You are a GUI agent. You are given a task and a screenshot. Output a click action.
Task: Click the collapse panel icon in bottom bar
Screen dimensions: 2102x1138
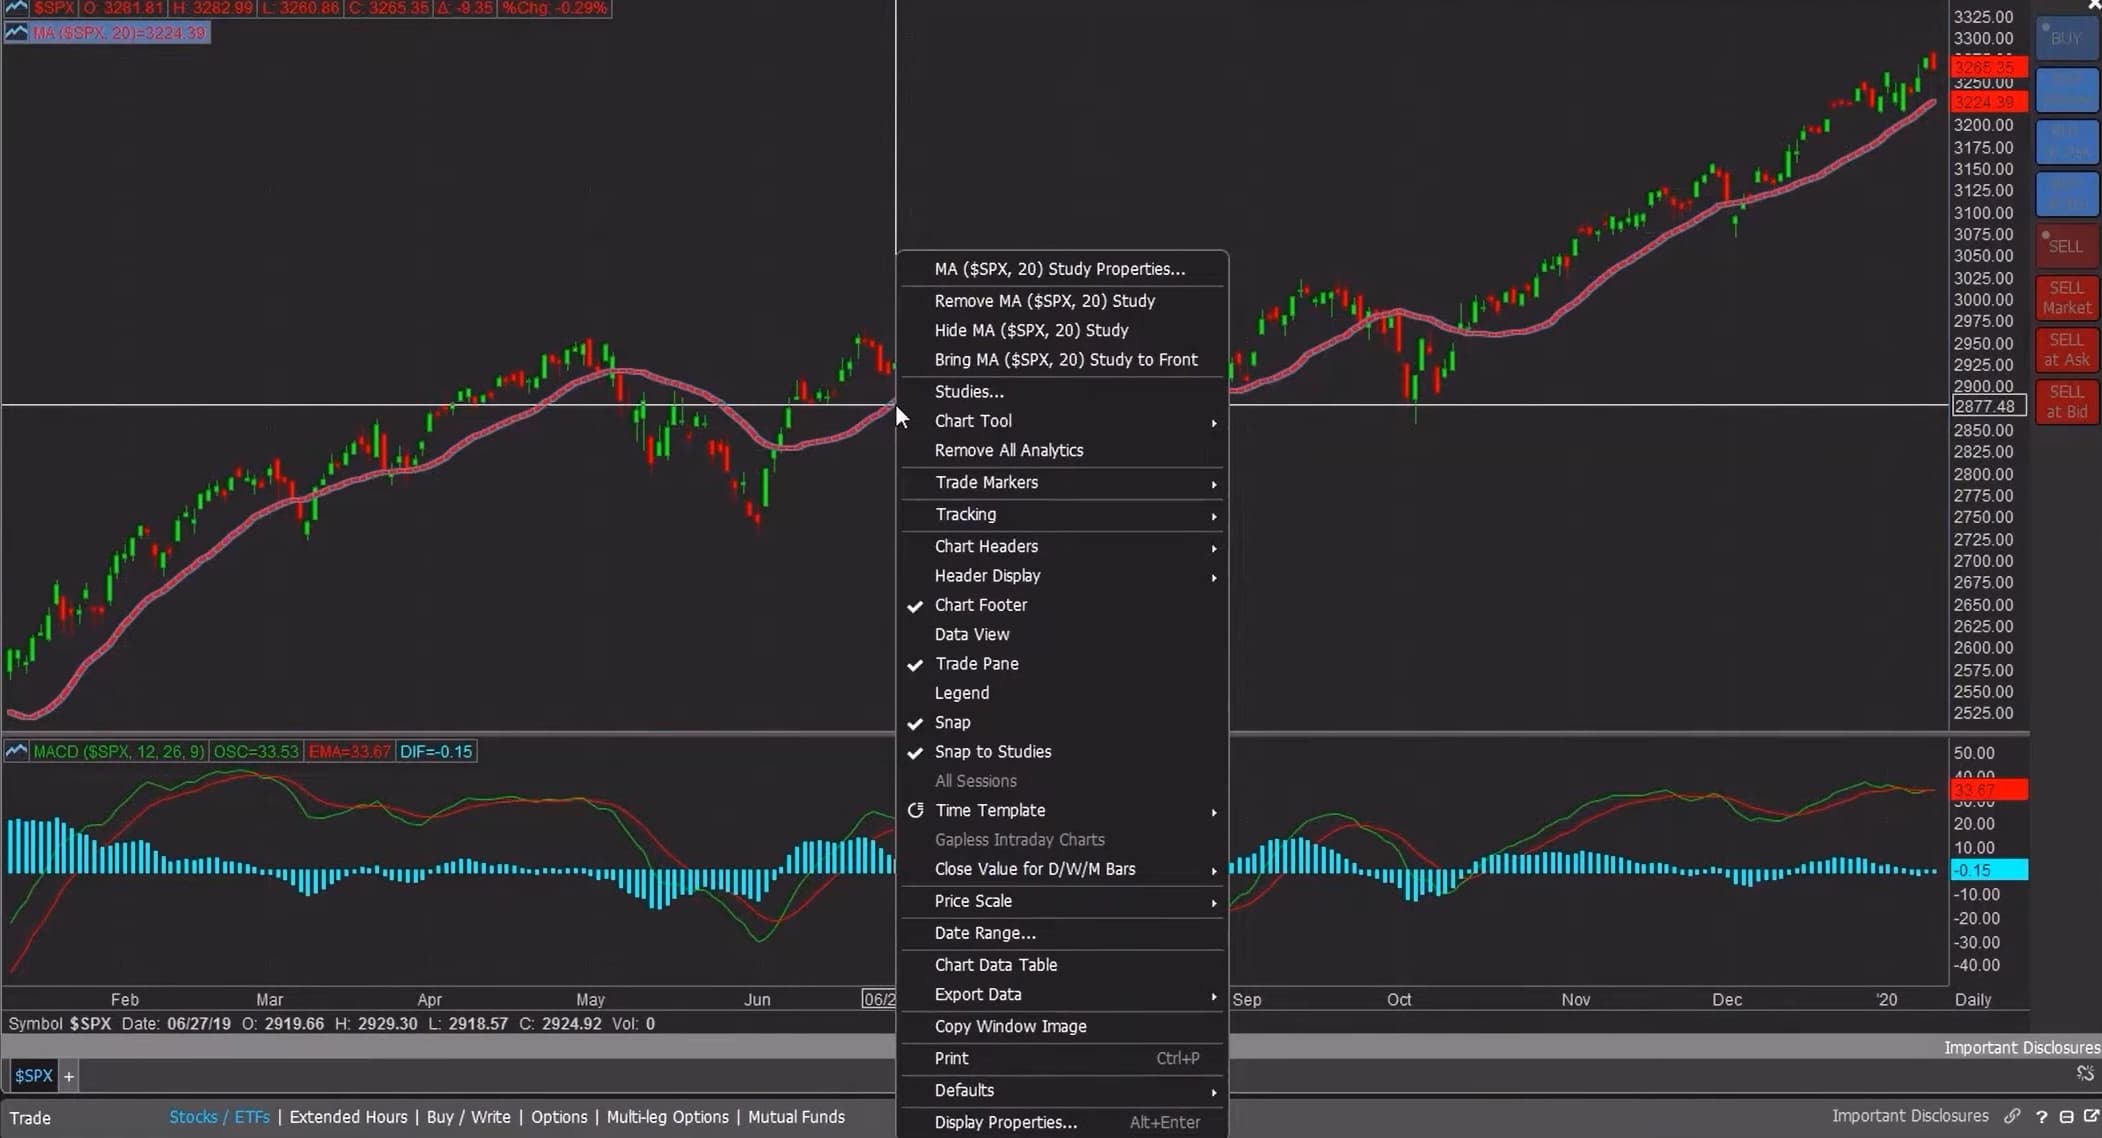[x=2066, y=1117]
